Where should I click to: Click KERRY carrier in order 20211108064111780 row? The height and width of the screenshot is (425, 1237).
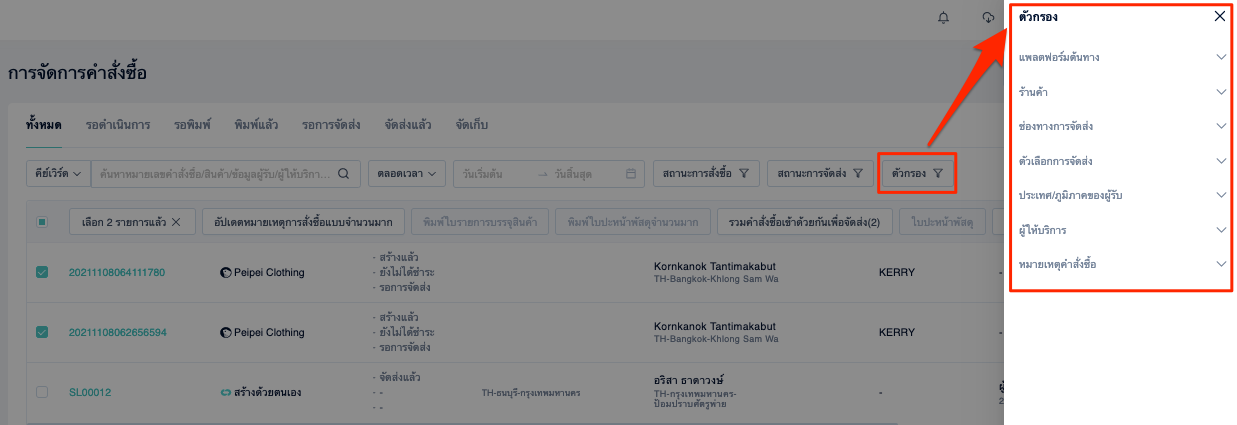tap(896, 272)
